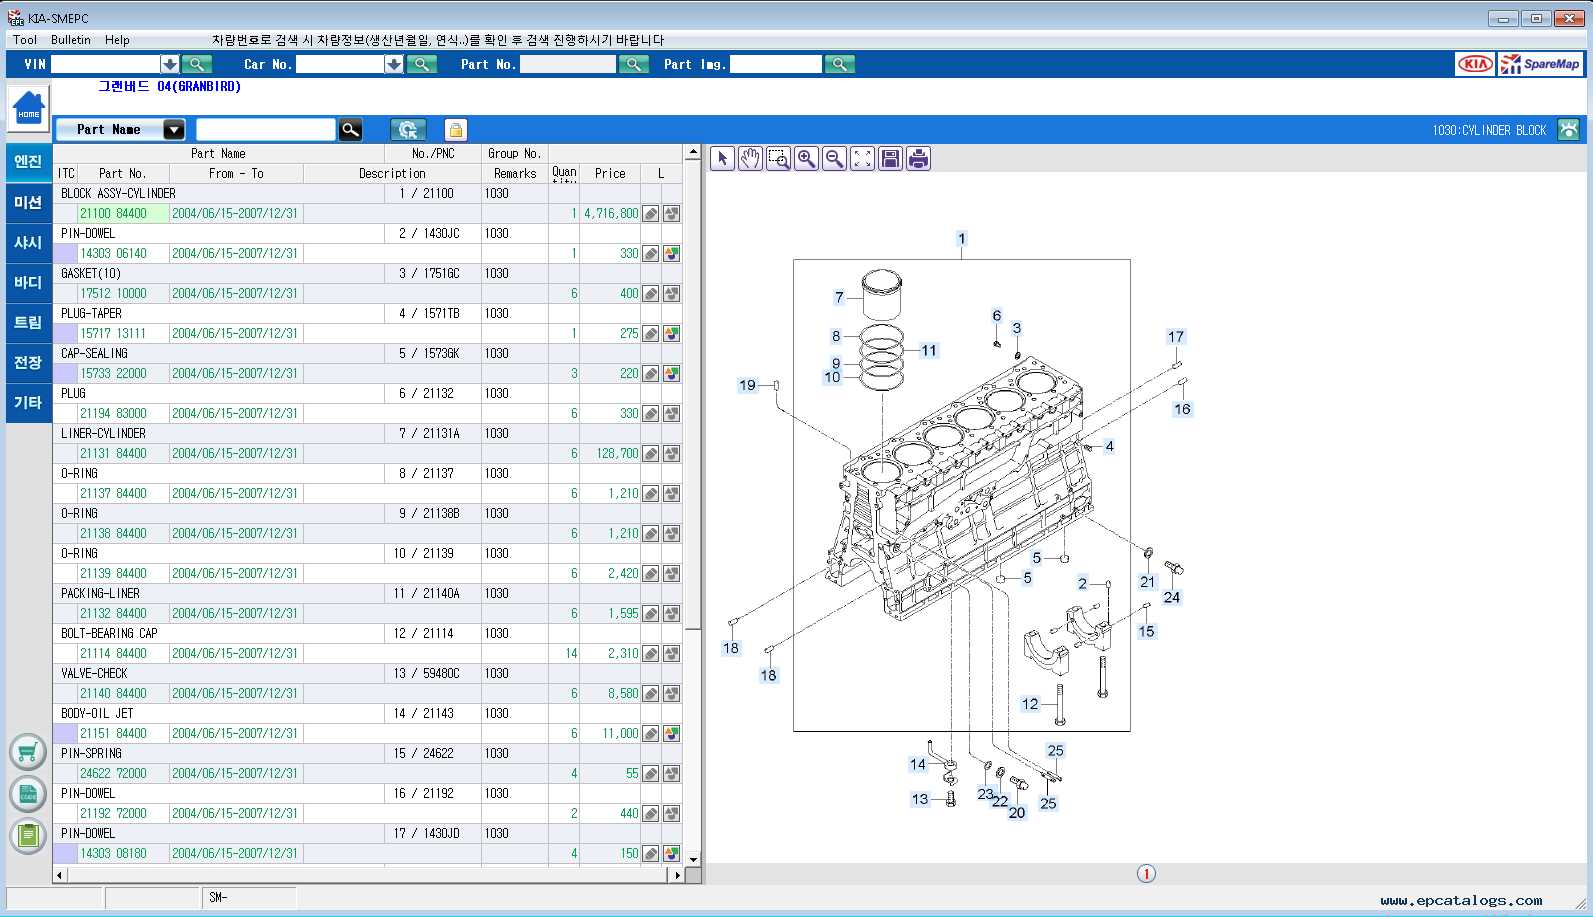Click the part name search text field
Screen dimensions: 1593x917
coord(265,129)
